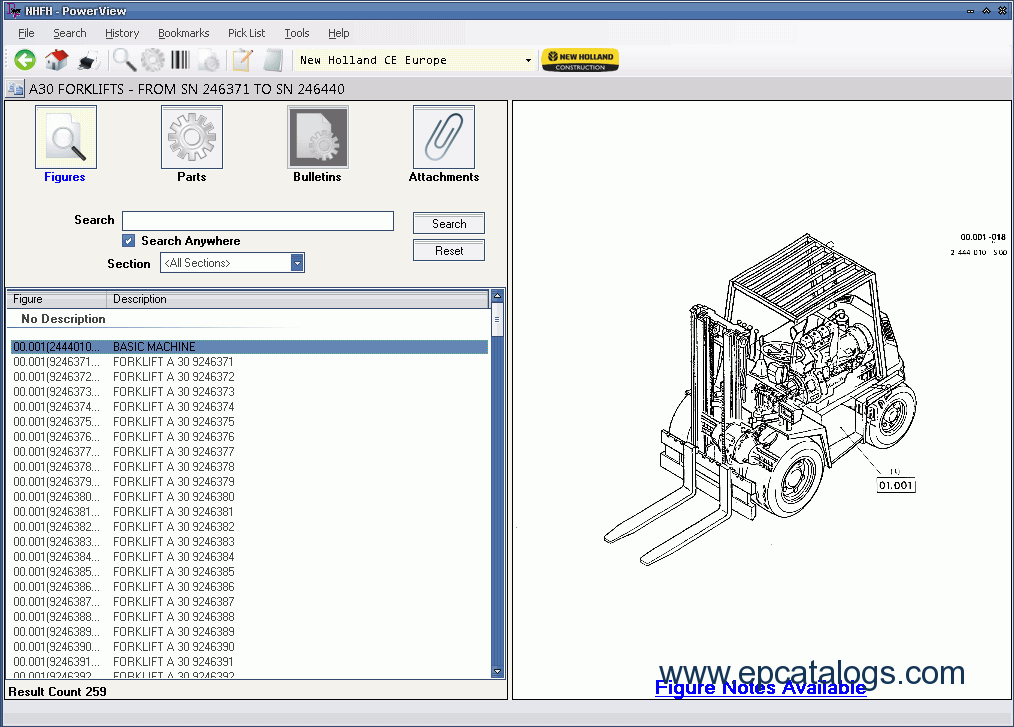Open the Bulletins icon
The height and width of the screenshot is (727, 1014).
tap(318, 137)
